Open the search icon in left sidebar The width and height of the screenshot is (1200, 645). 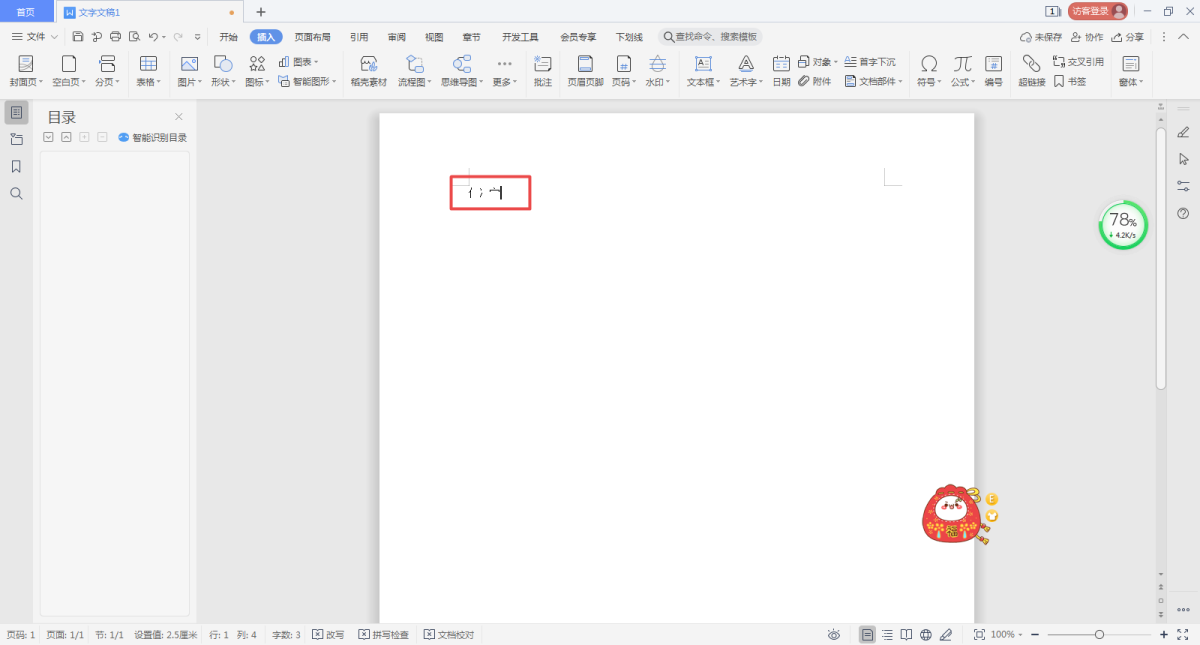coord(16,193)
